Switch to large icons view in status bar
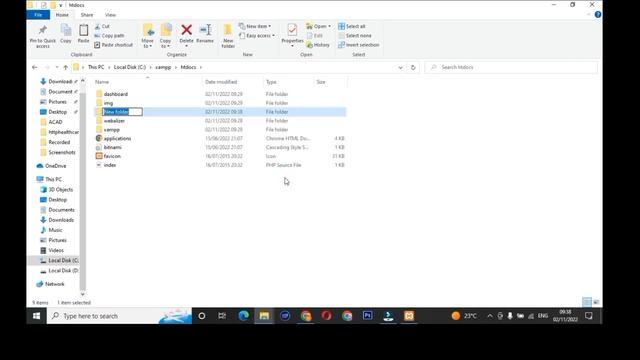This screenshot has height=360, width=640. click(x=596, y=302)
